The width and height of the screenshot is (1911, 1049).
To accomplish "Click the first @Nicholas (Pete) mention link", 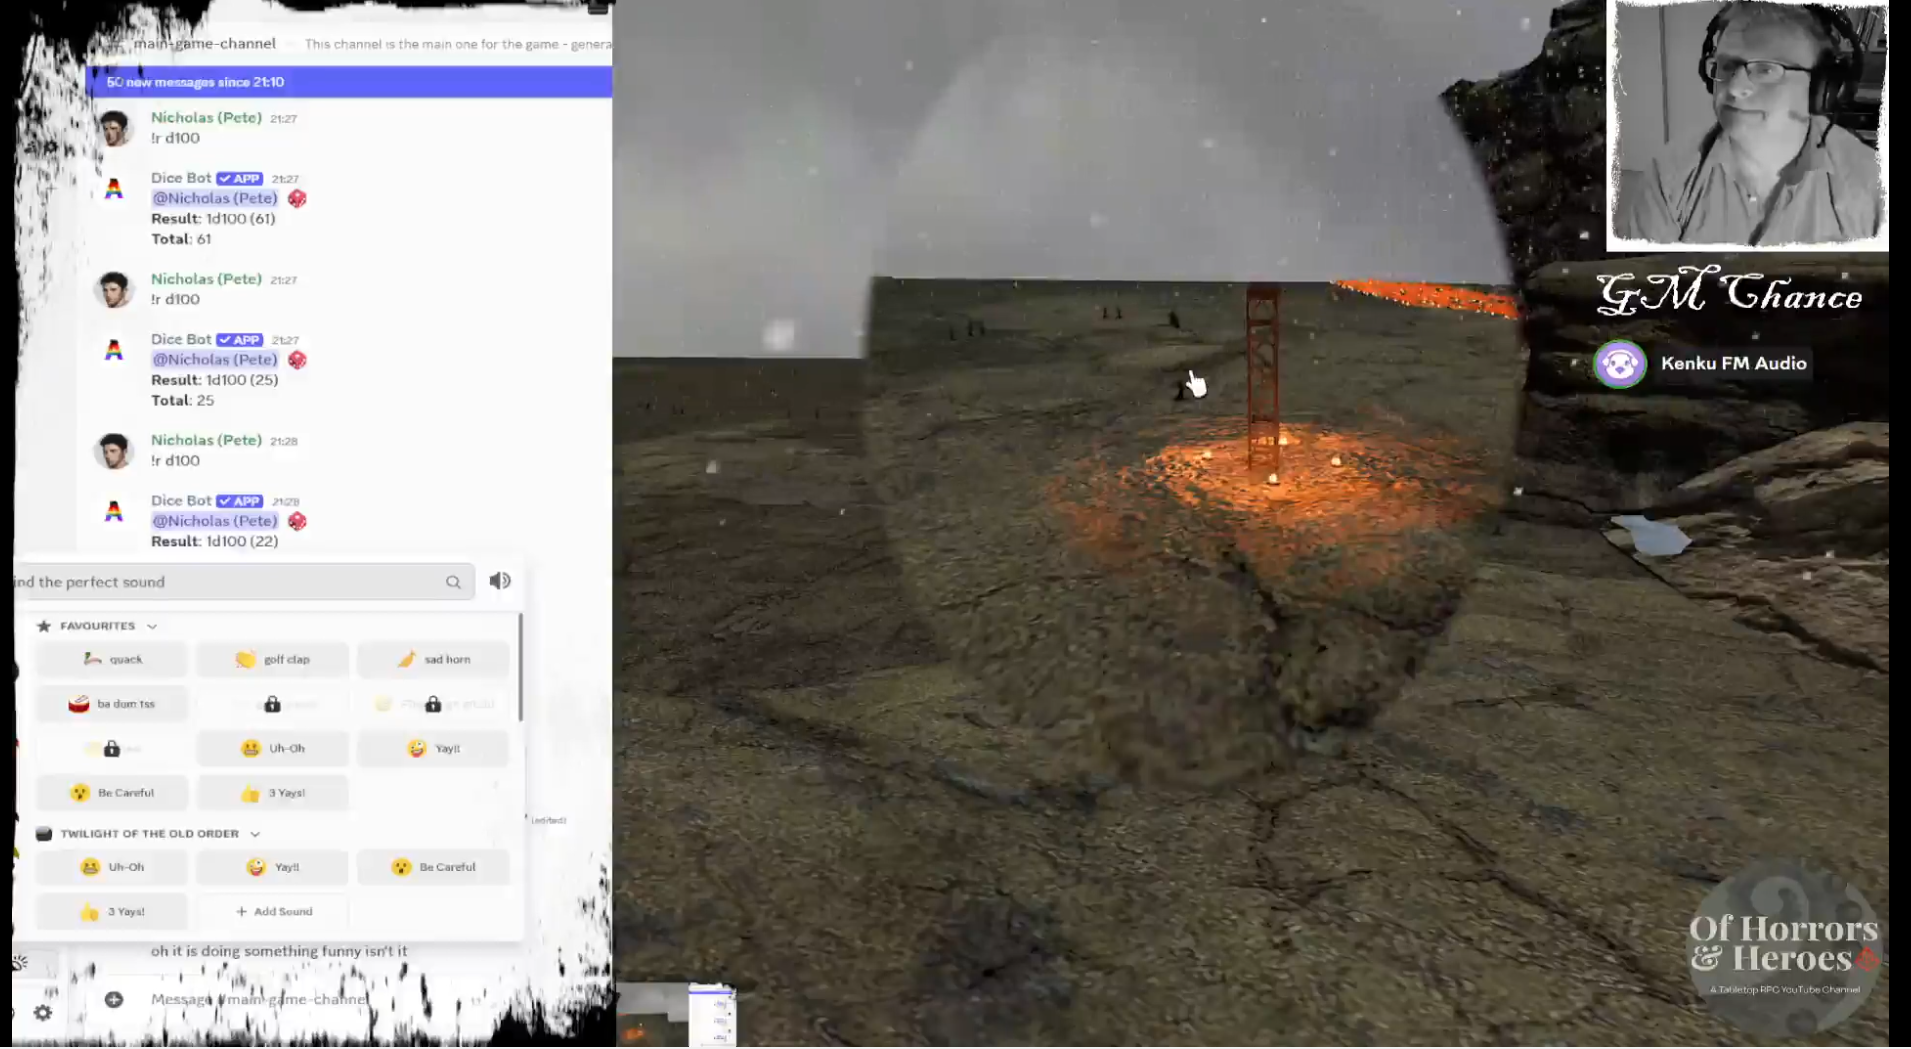I will [x=215, y=198].
